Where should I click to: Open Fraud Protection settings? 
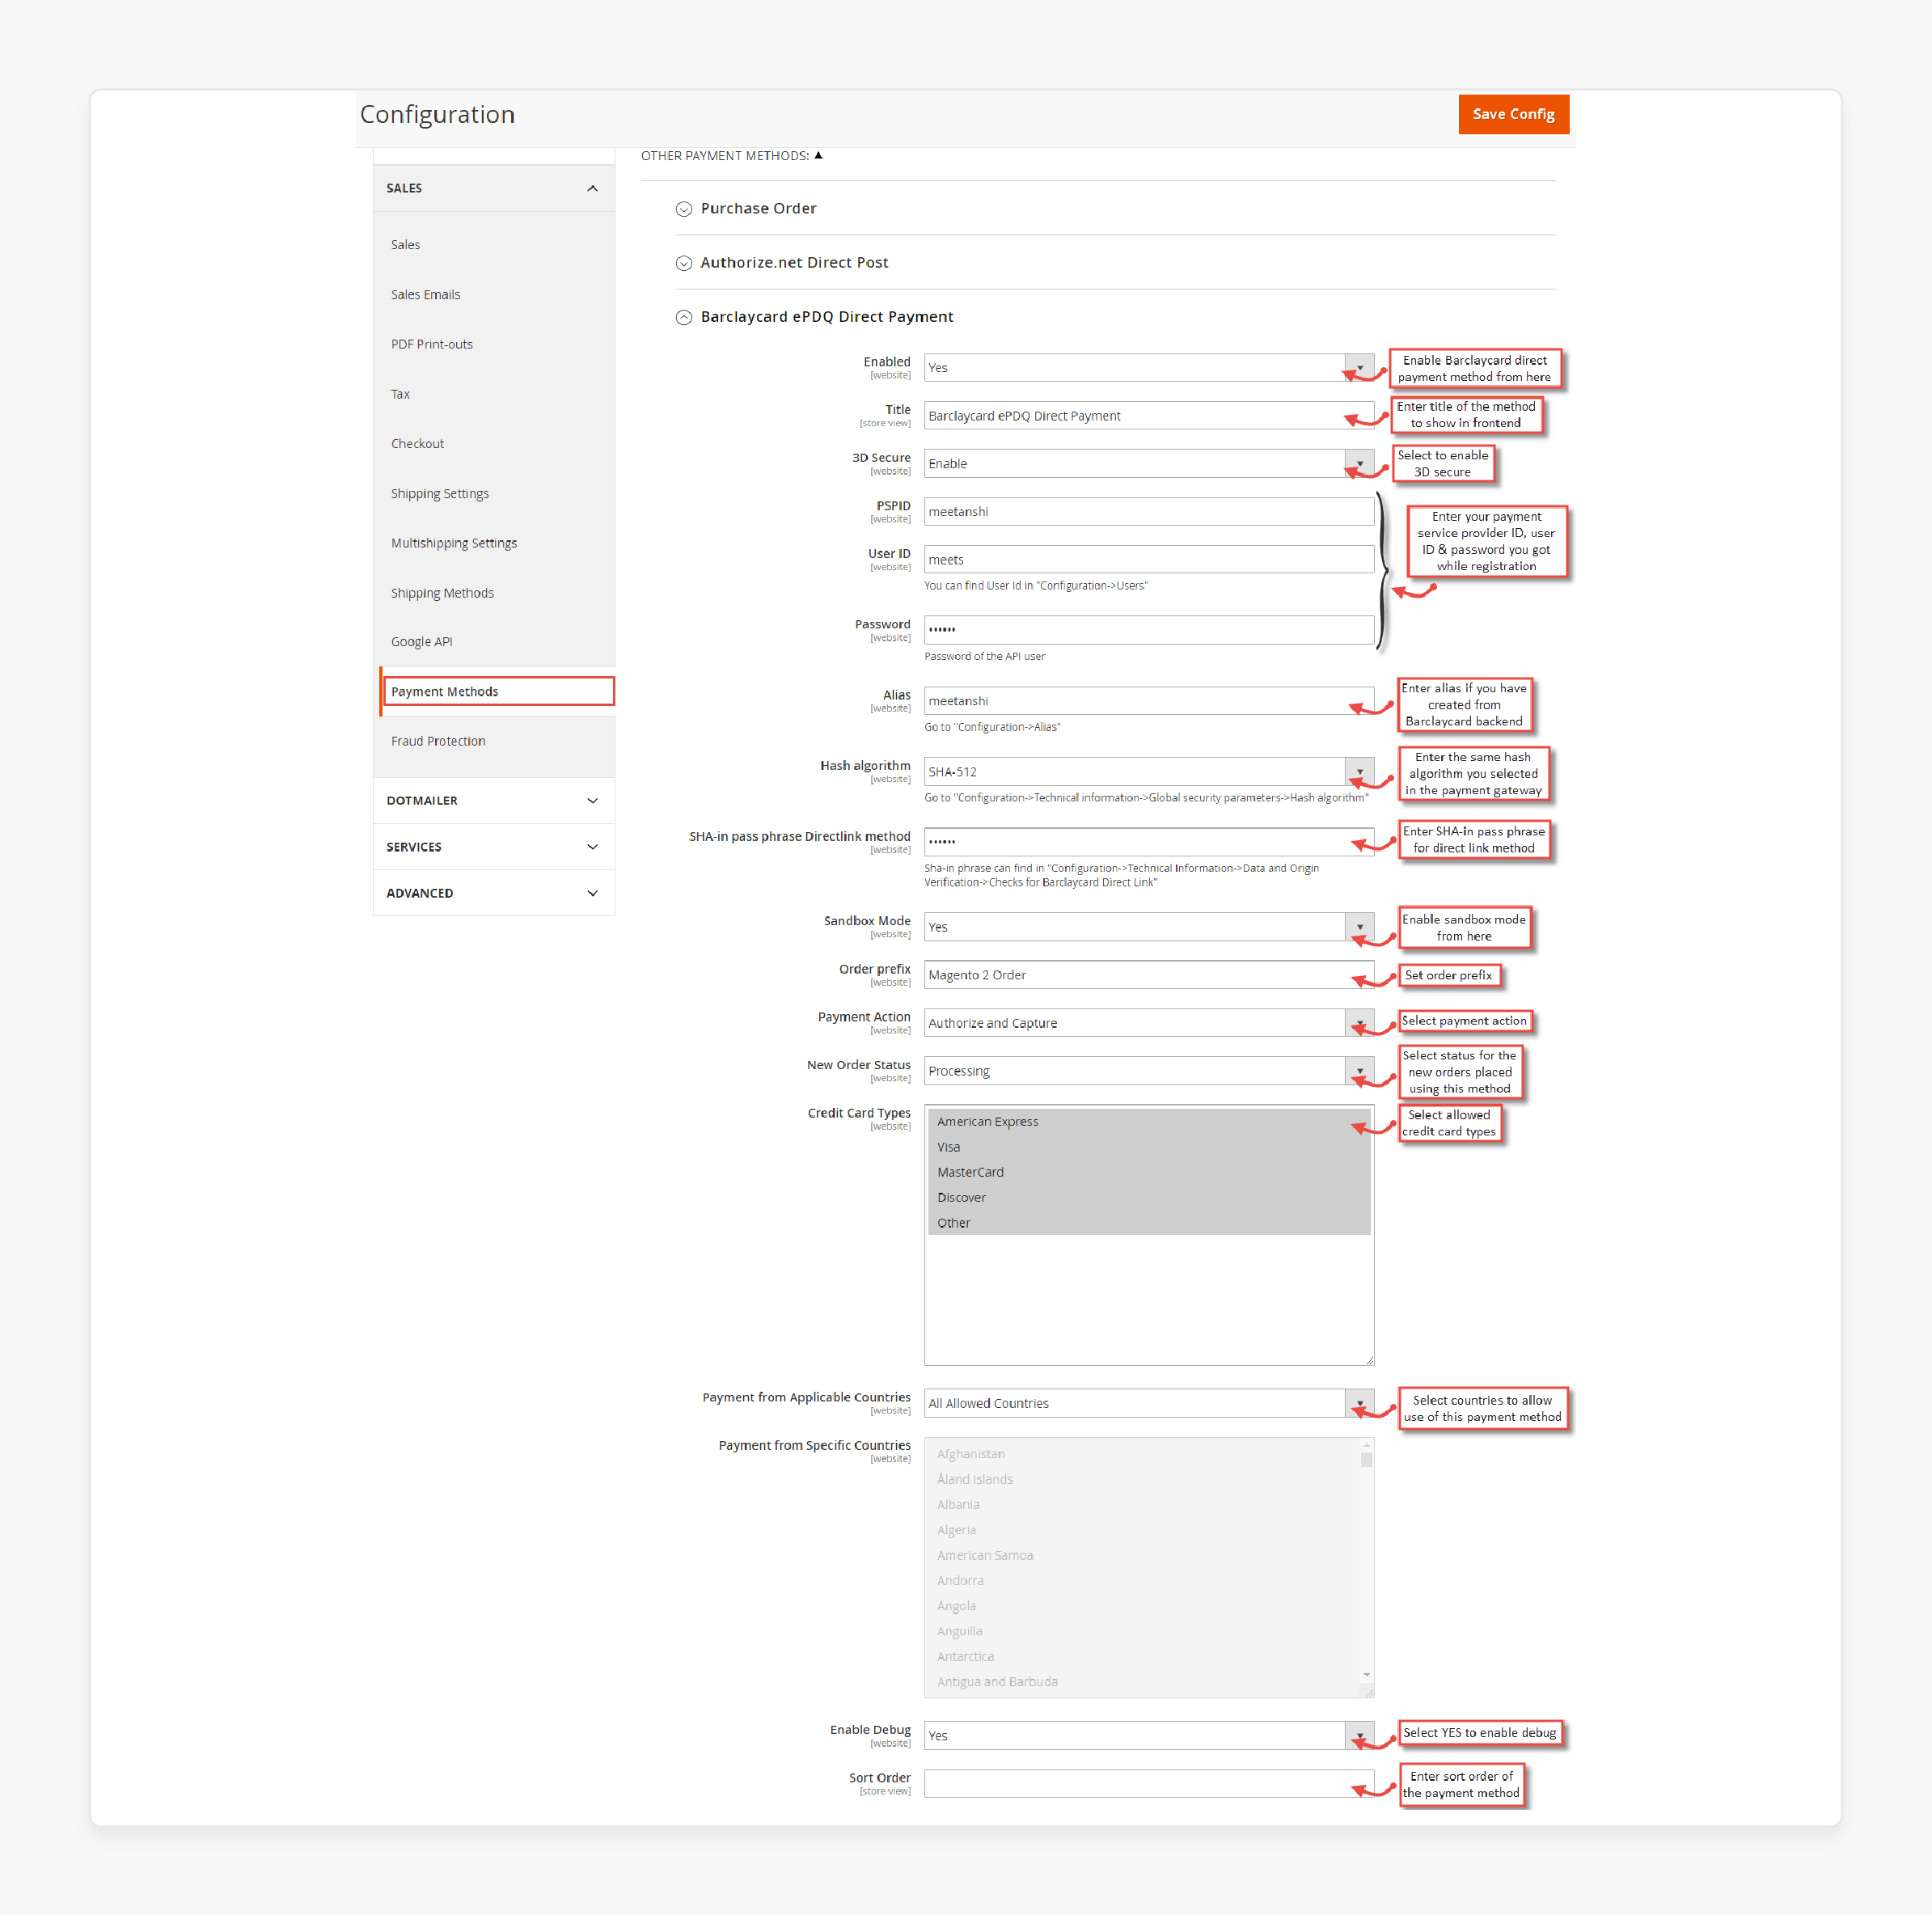click(x=438, y=741)
